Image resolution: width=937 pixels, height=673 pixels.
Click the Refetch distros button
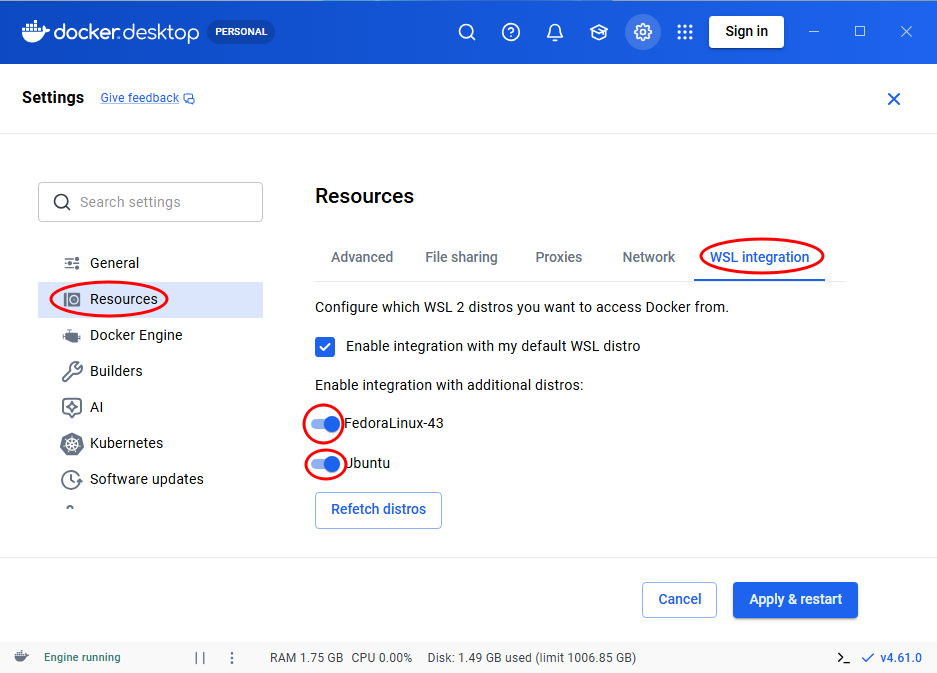[x=378, y=510]
